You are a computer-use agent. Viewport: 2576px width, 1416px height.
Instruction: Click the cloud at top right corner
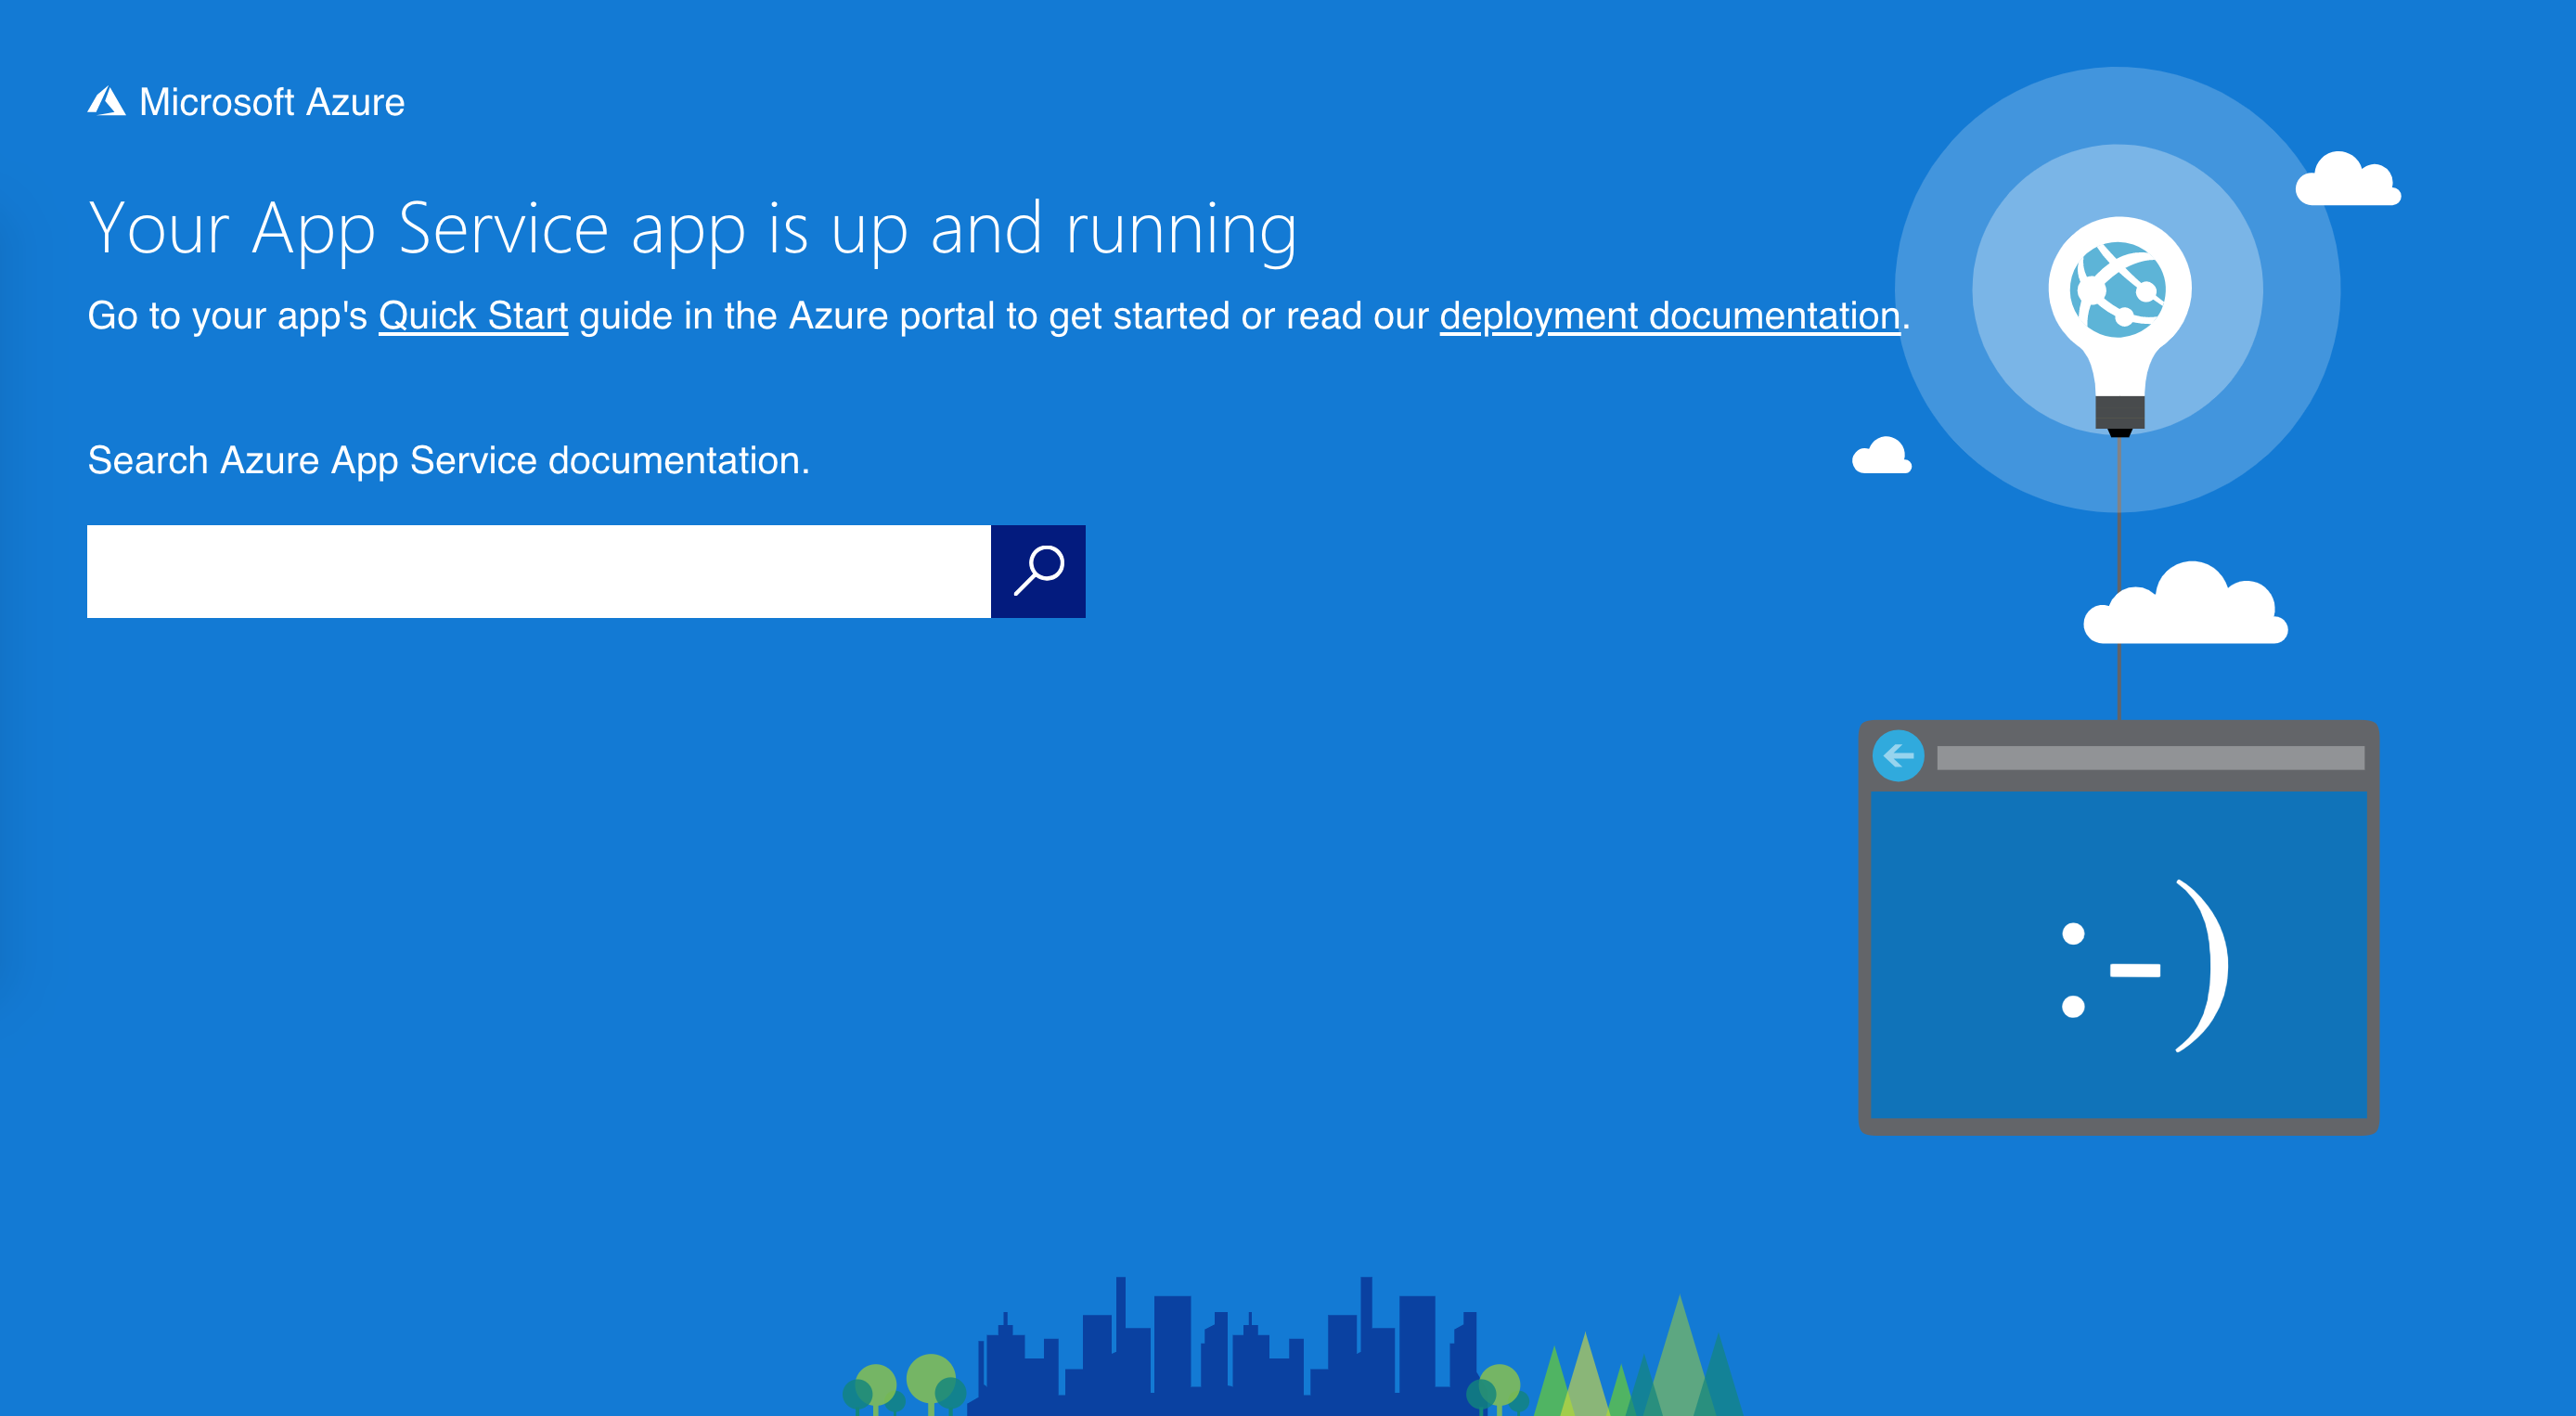(2347, 182)
